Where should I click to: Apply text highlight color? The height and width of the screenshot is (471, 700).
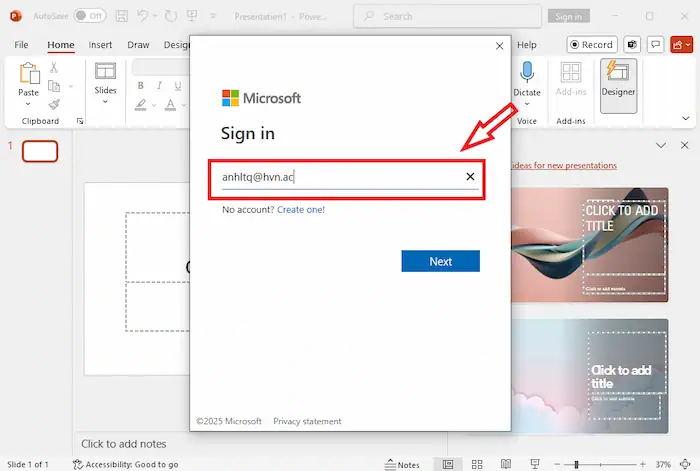141,105
